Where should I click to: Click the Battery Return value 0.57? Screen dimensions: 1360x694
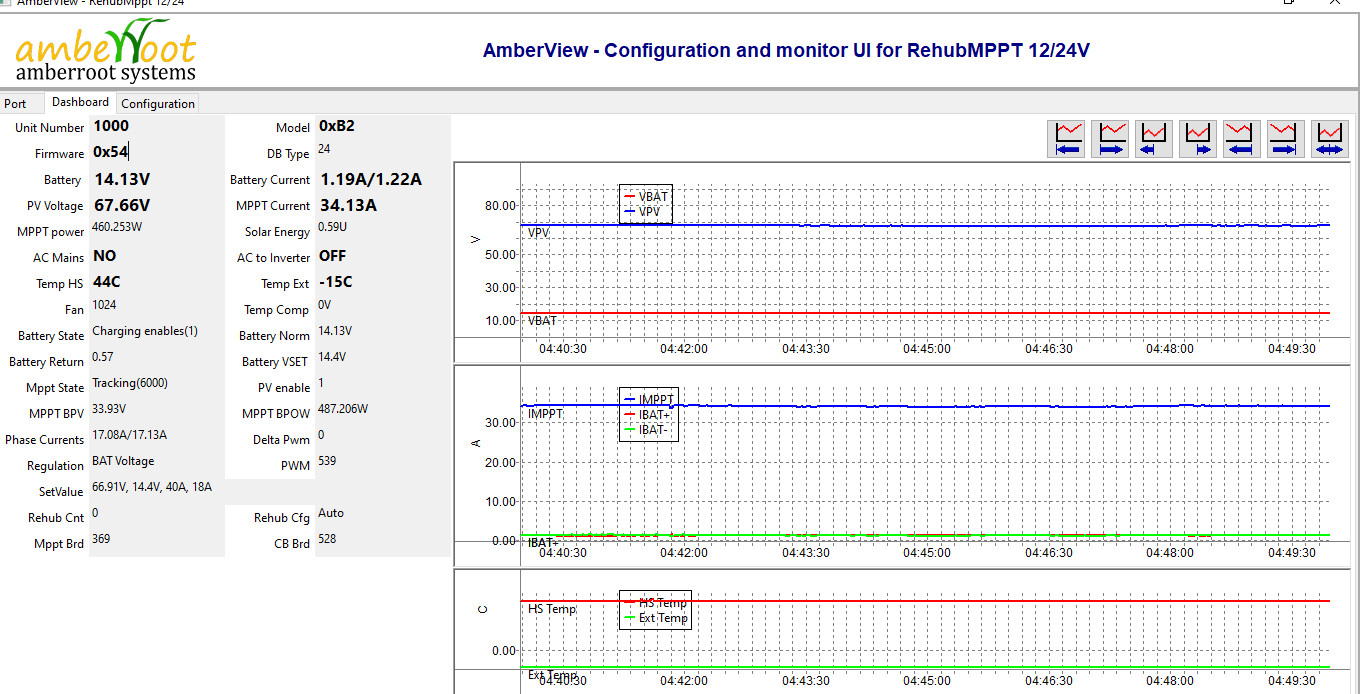[x=103, y=357]
